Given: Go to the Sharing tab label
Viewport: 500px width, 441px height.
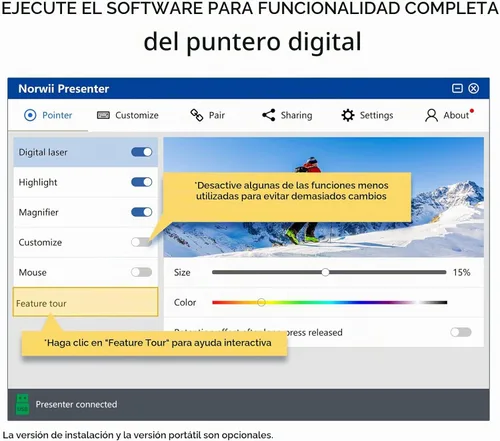Looking at the screenshot, I should tap(296, 115).
